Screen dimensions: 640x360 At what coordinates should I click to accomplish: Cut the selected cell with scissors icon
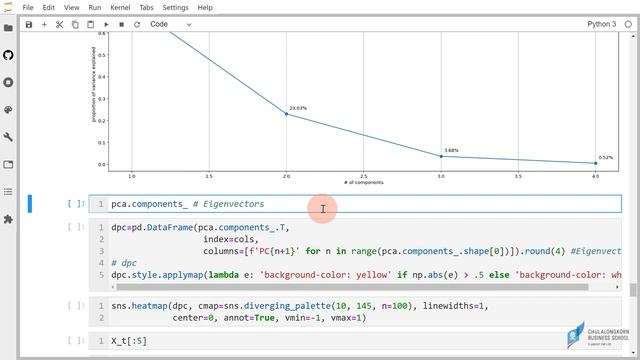click(60, 24)
